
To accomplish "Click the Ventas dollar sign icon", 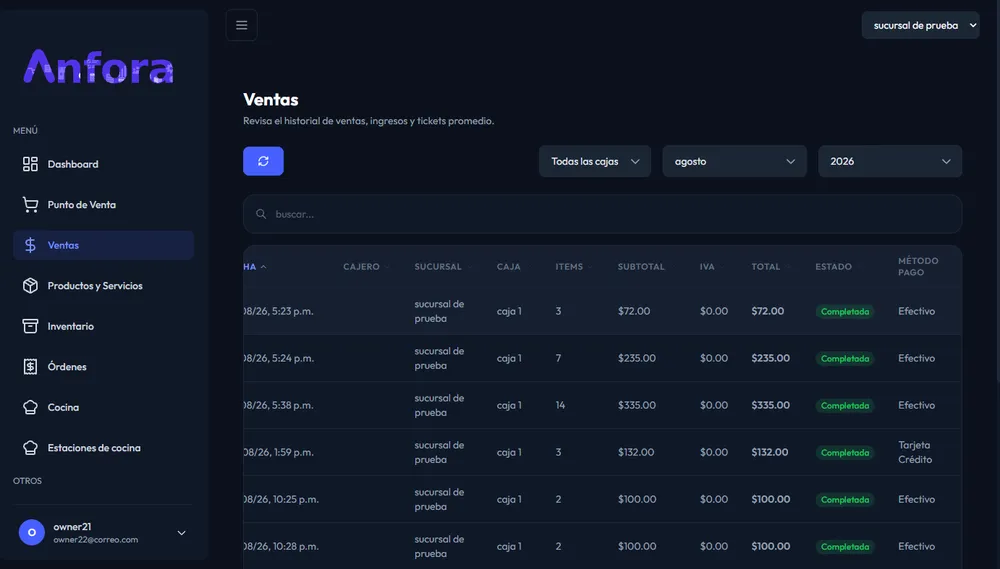I will pyautogui.click(x=30, y=245).
